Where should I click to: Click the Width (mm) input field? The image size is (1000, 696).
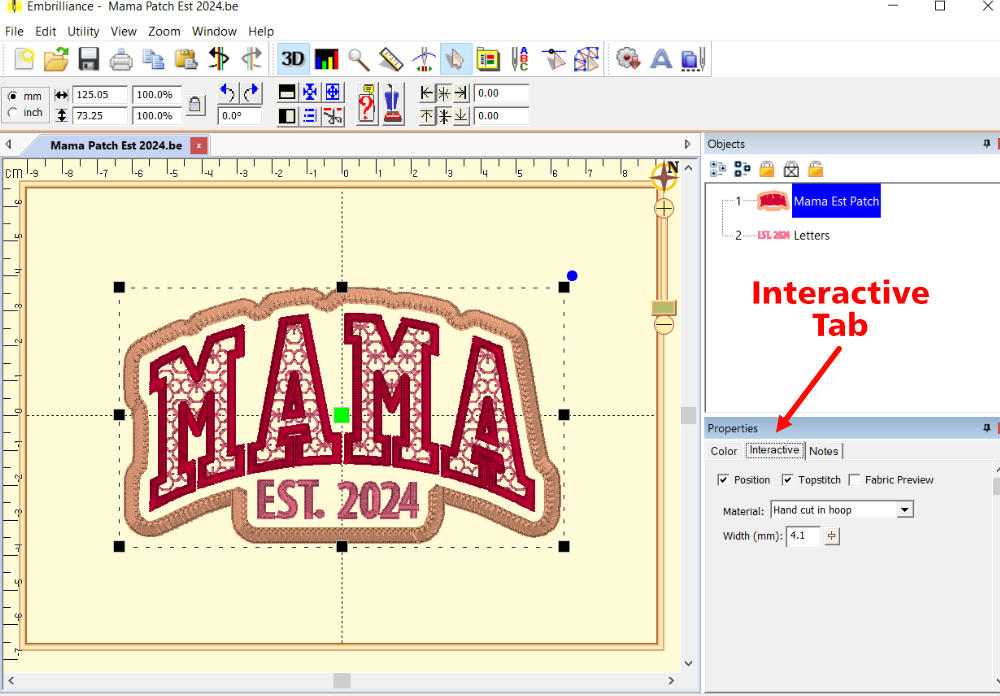pos(803,536)
